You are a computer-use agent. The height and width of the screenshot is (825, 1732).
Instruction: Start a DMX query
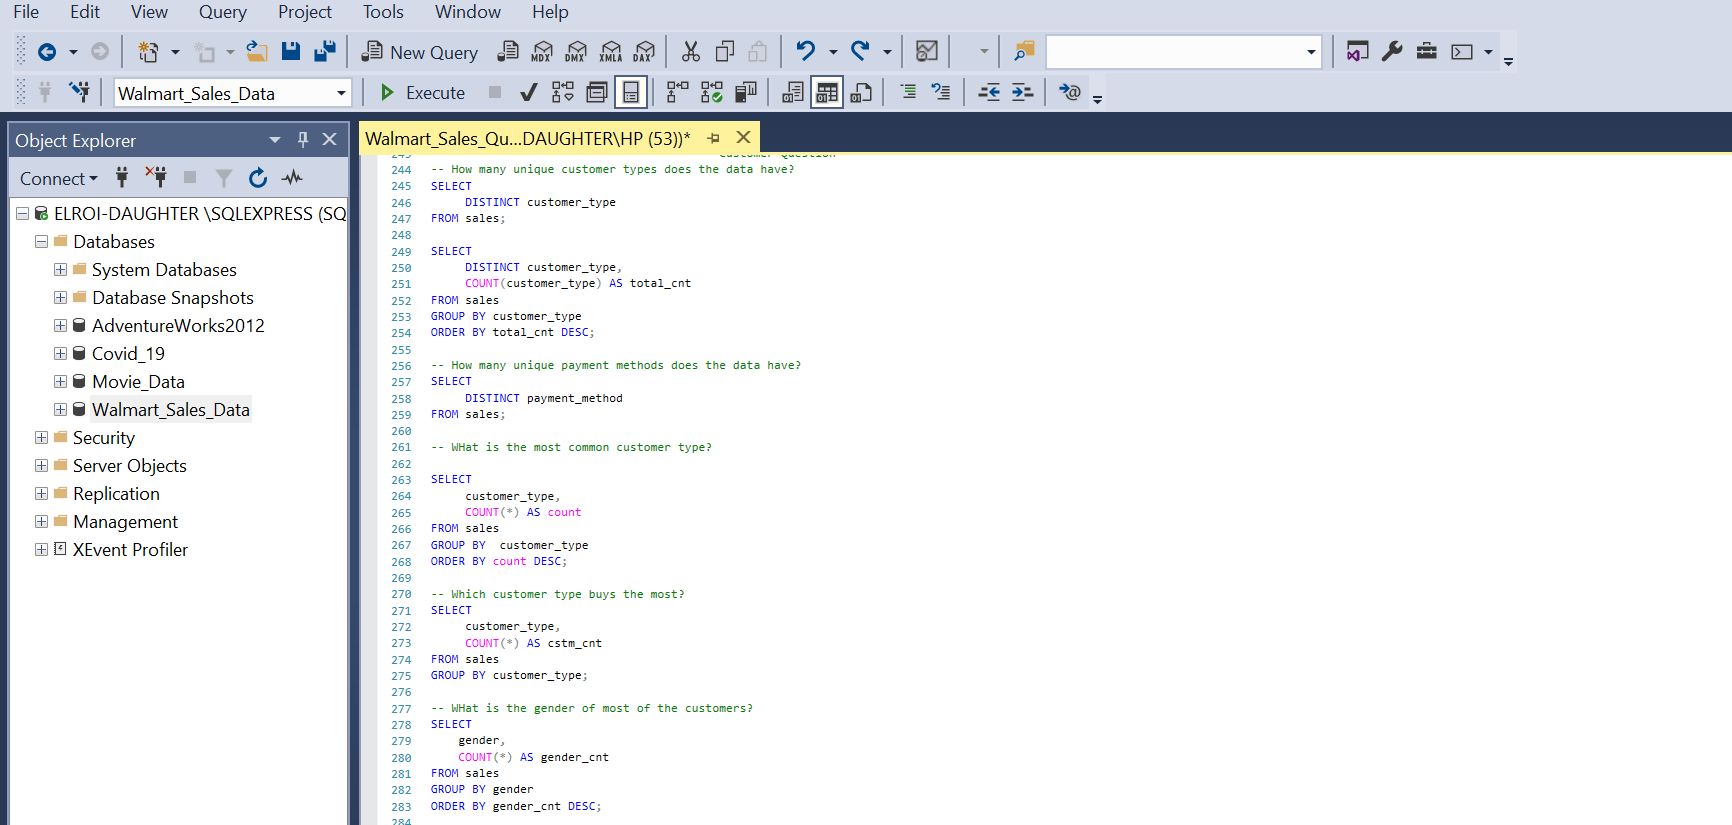click(x=576, y=52)
